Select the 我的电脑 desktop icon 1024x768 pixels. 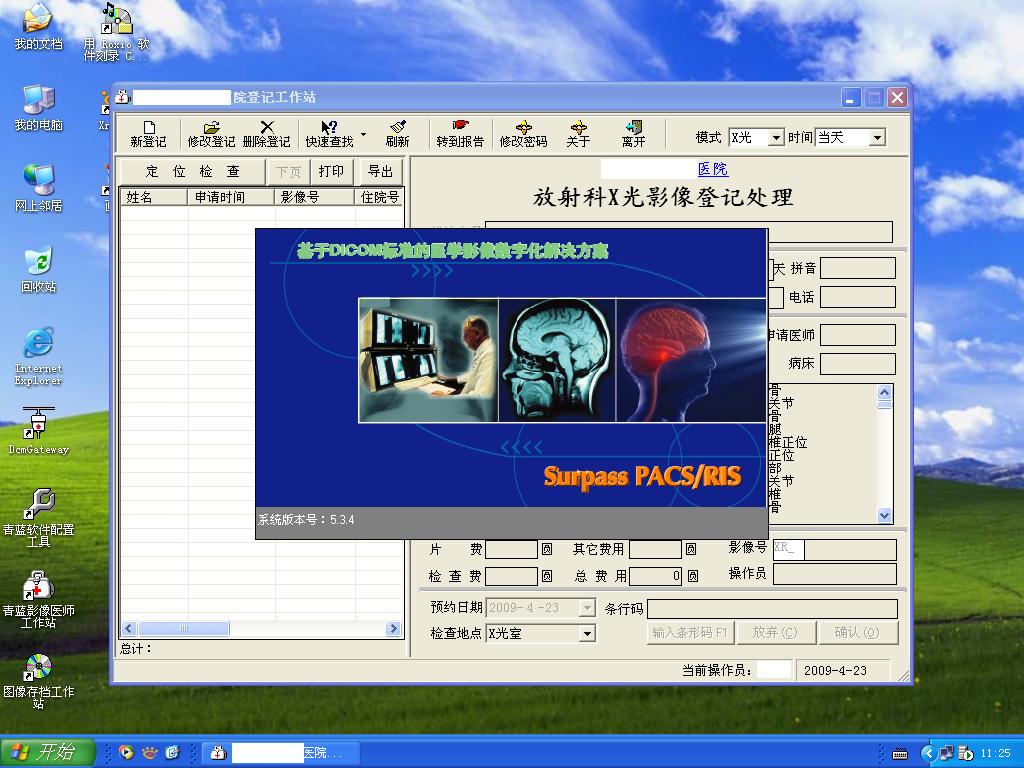coord(39,109)
